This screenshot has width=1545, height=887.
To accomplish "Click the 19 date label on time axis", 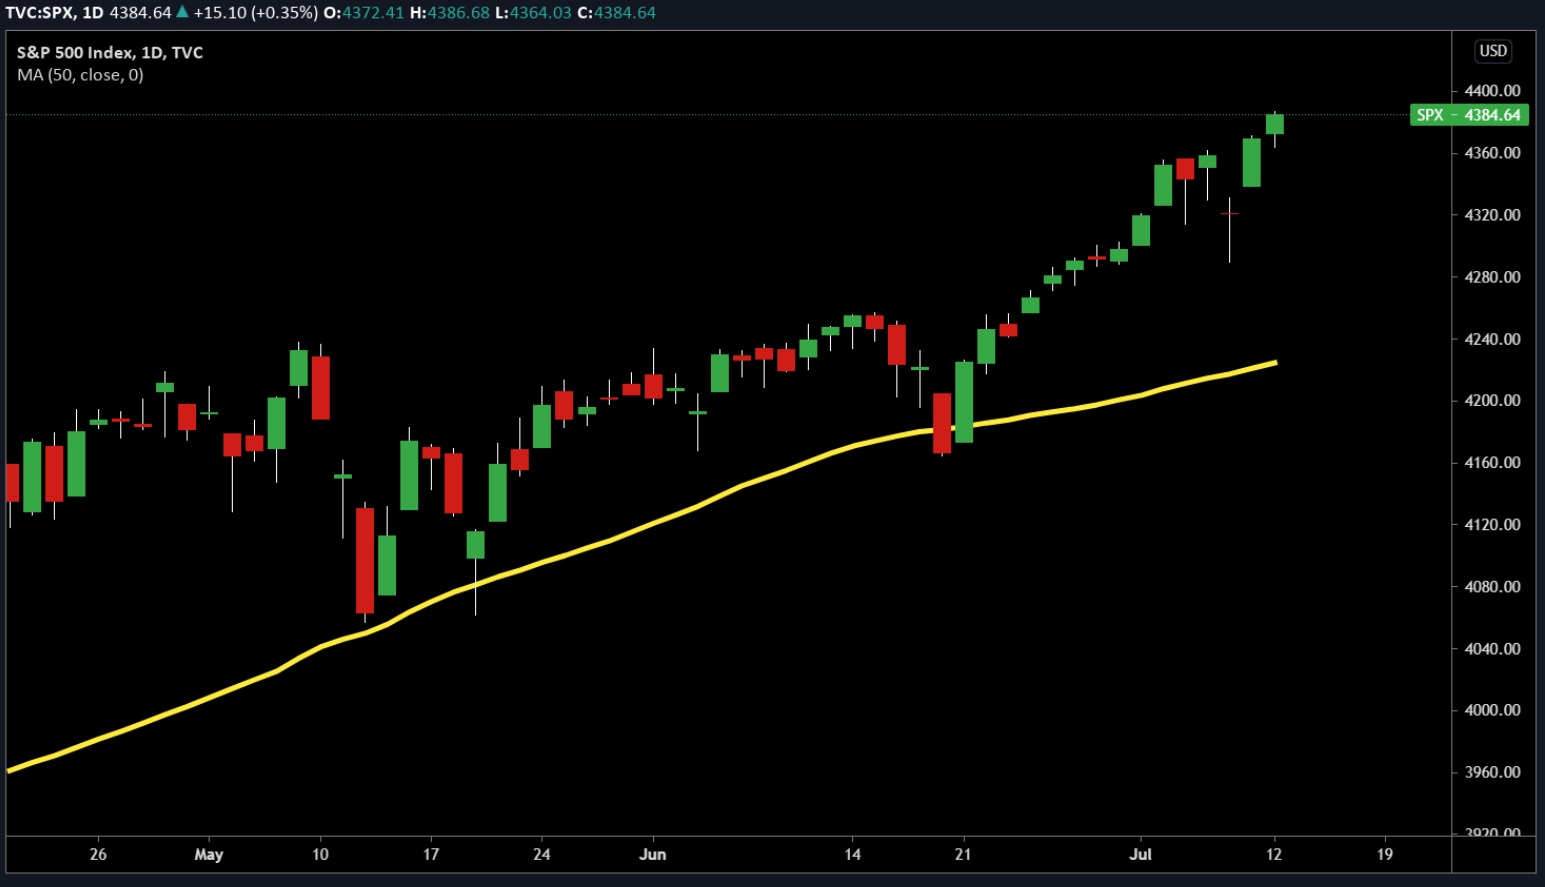I will tap(1385, 854).
